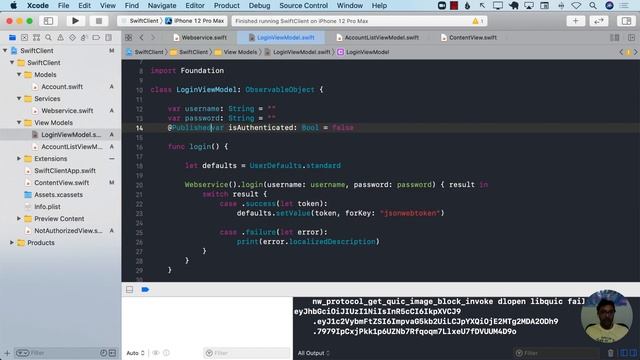Collapse the SwiftClient project root
Viewport: 640px width, 360px height.
[5, 51]
